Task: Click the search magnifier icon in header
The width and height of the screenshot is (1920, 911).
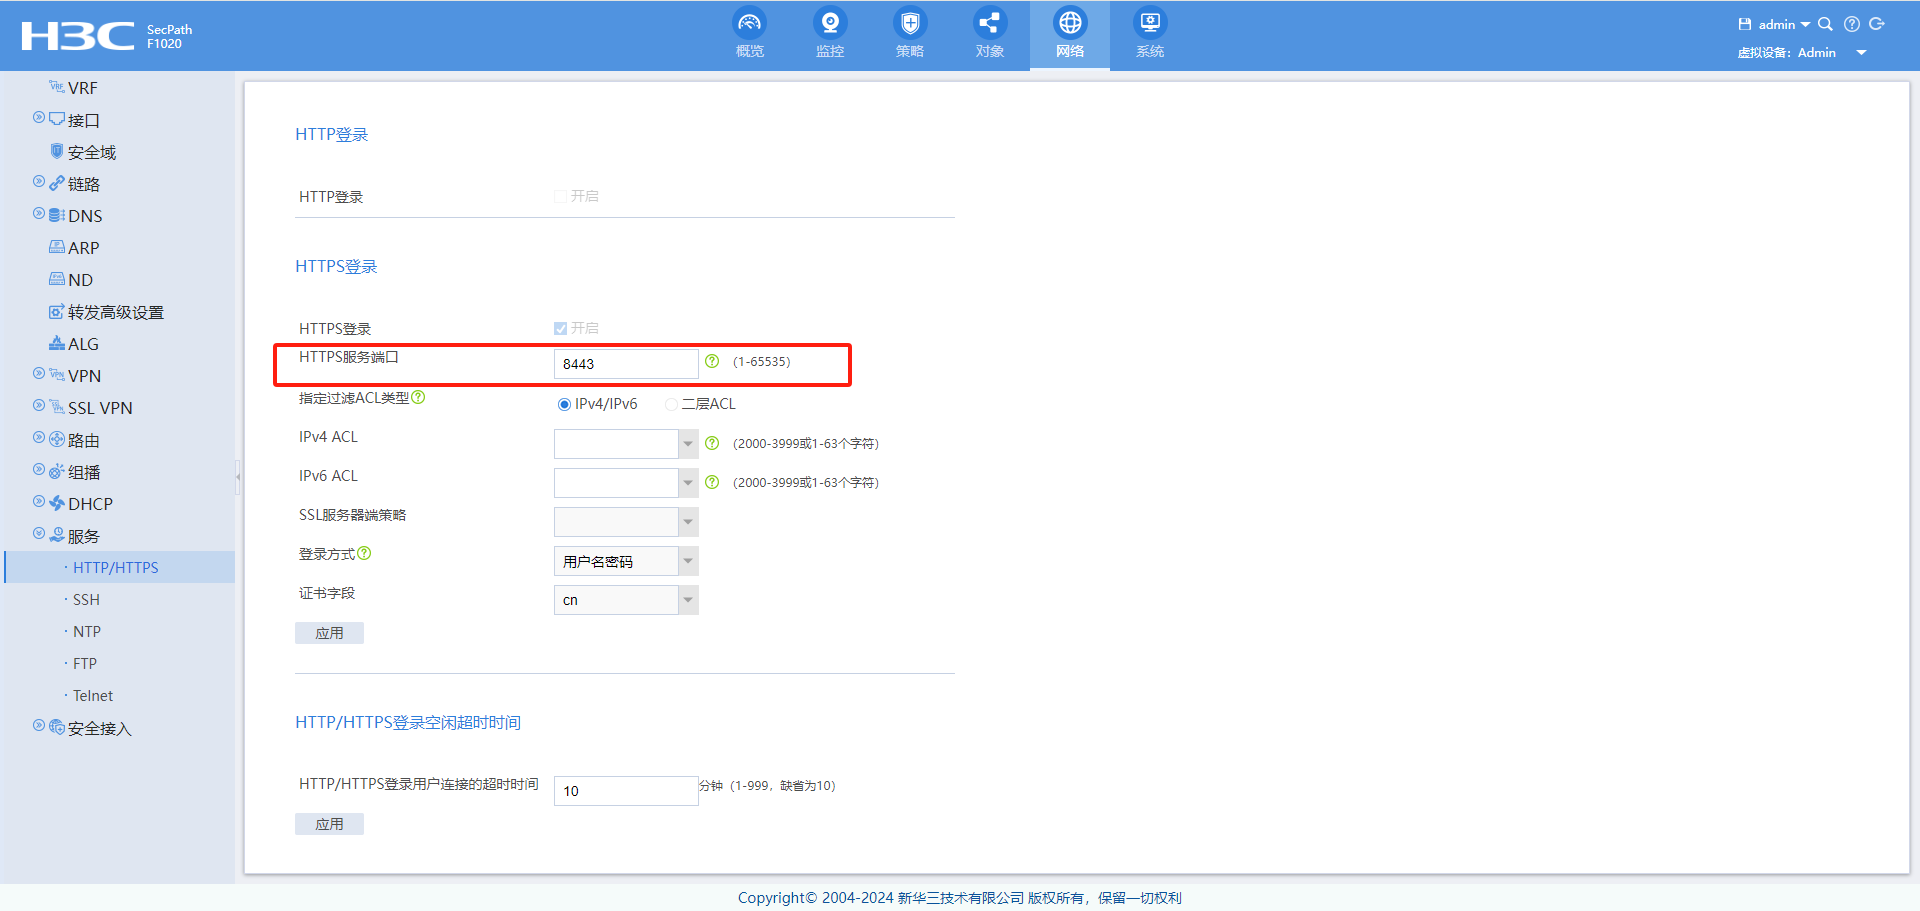Action: pyautogui.click(x=1825, y=24)
